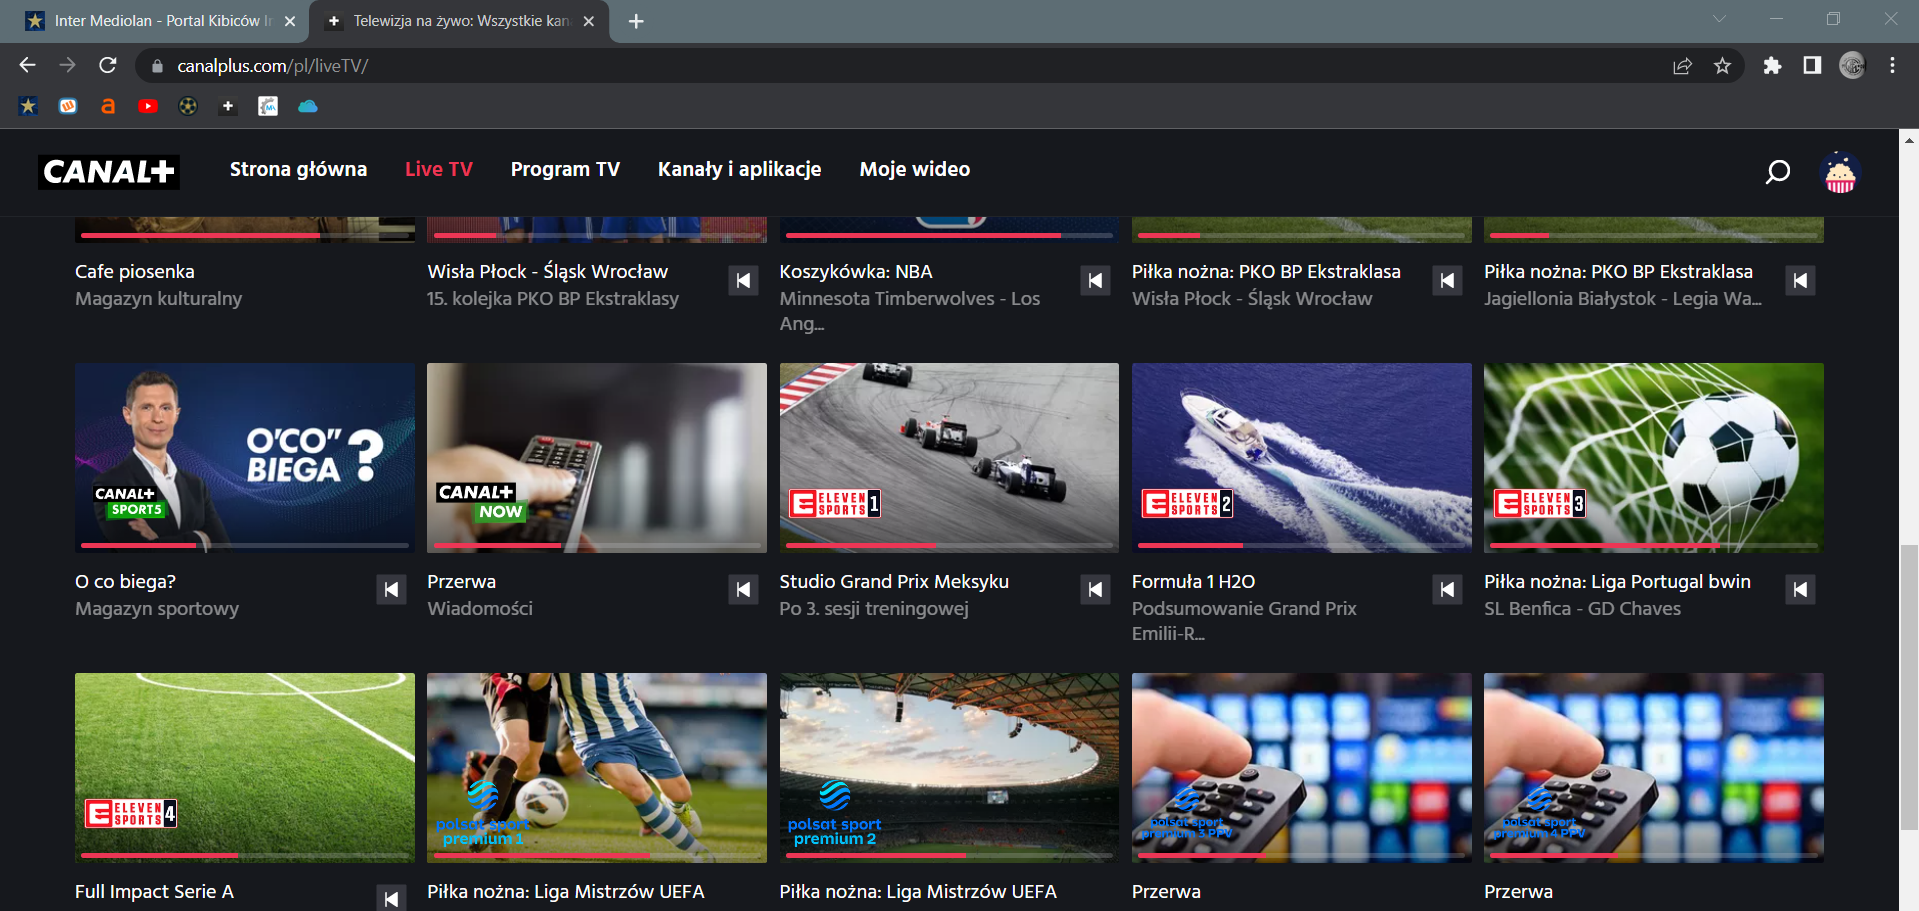The height and width of the screenshot is (911, 1919).
Task: Open Chrome three-dot menu
Action: (1892, 66)
